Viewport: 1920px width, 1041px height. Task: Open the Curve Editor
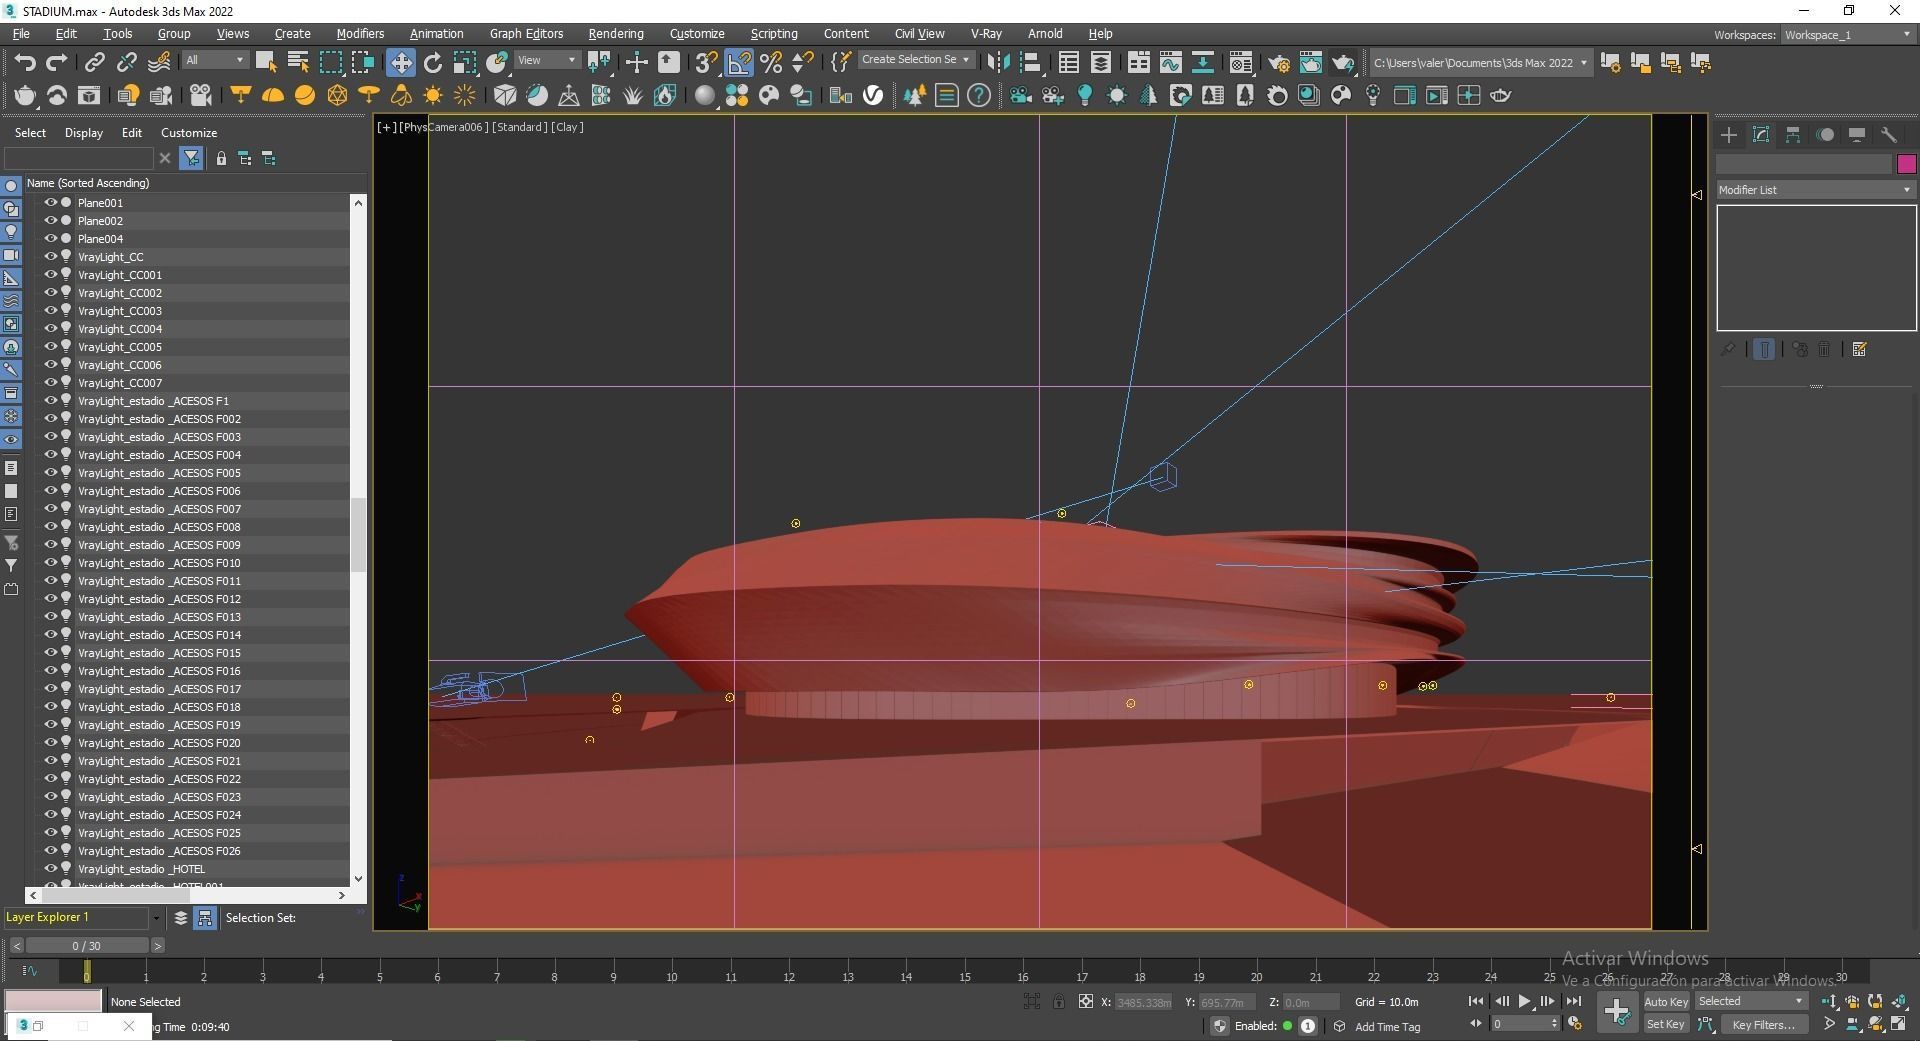(1170, 63)
